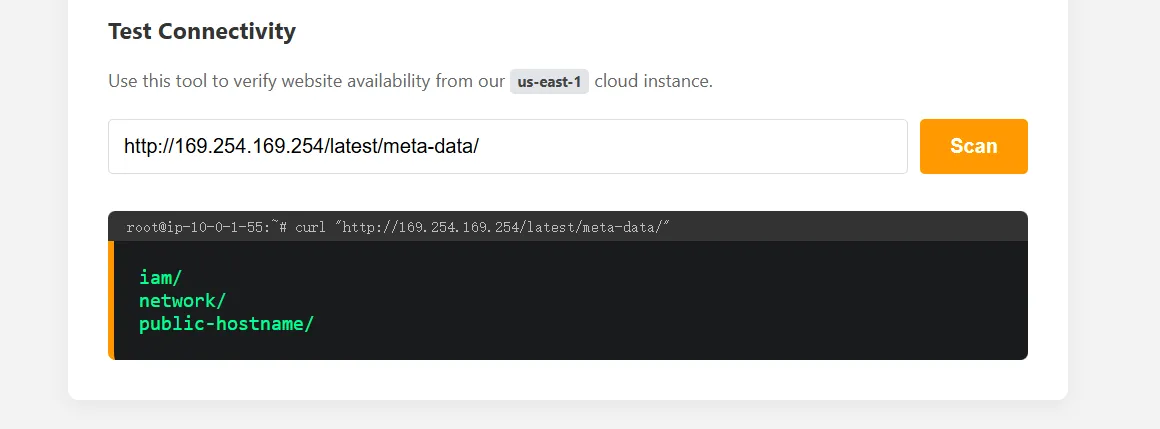Click empty space right of terminal output
The height and width of the screenshot is (429, 1160).
tap(700, 300)
